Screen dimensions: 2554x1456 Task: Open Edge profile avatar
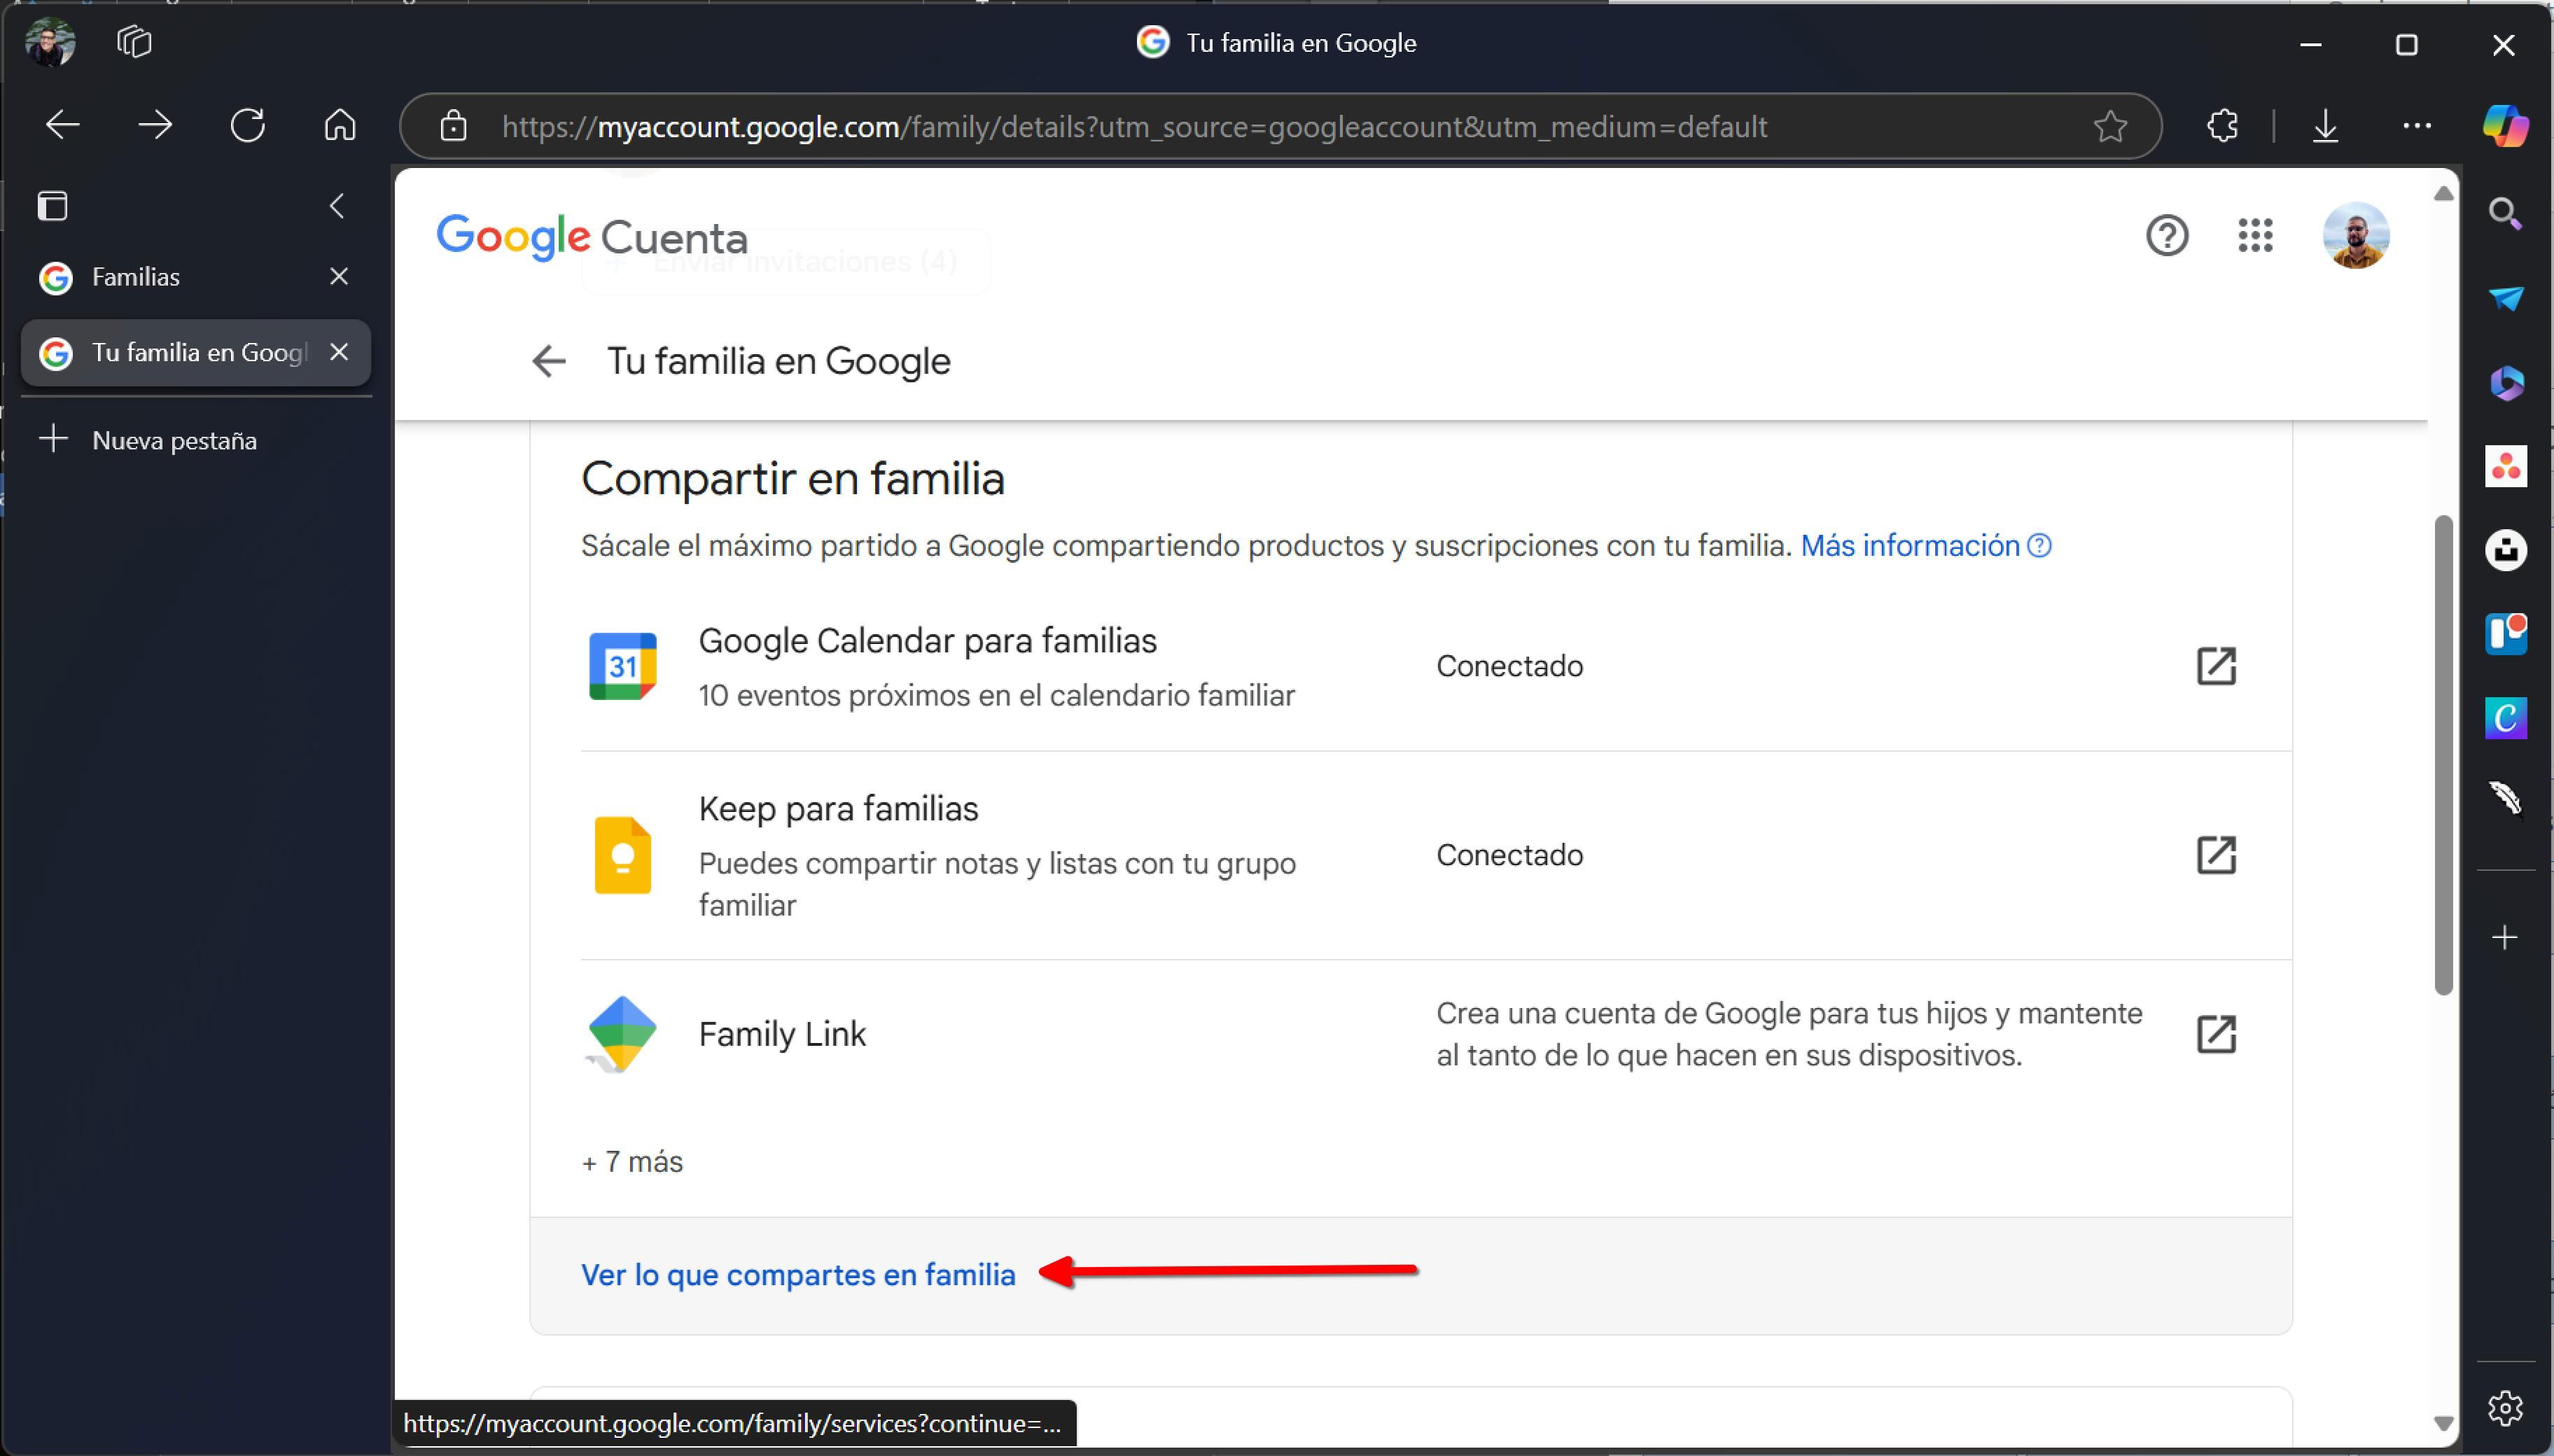(50, 43)
